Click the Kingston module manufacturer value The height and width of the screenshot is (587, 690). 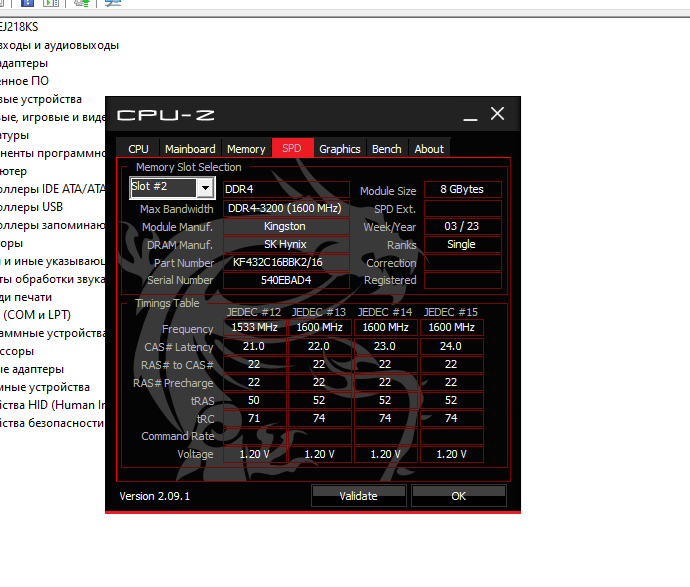coord(286,226)
